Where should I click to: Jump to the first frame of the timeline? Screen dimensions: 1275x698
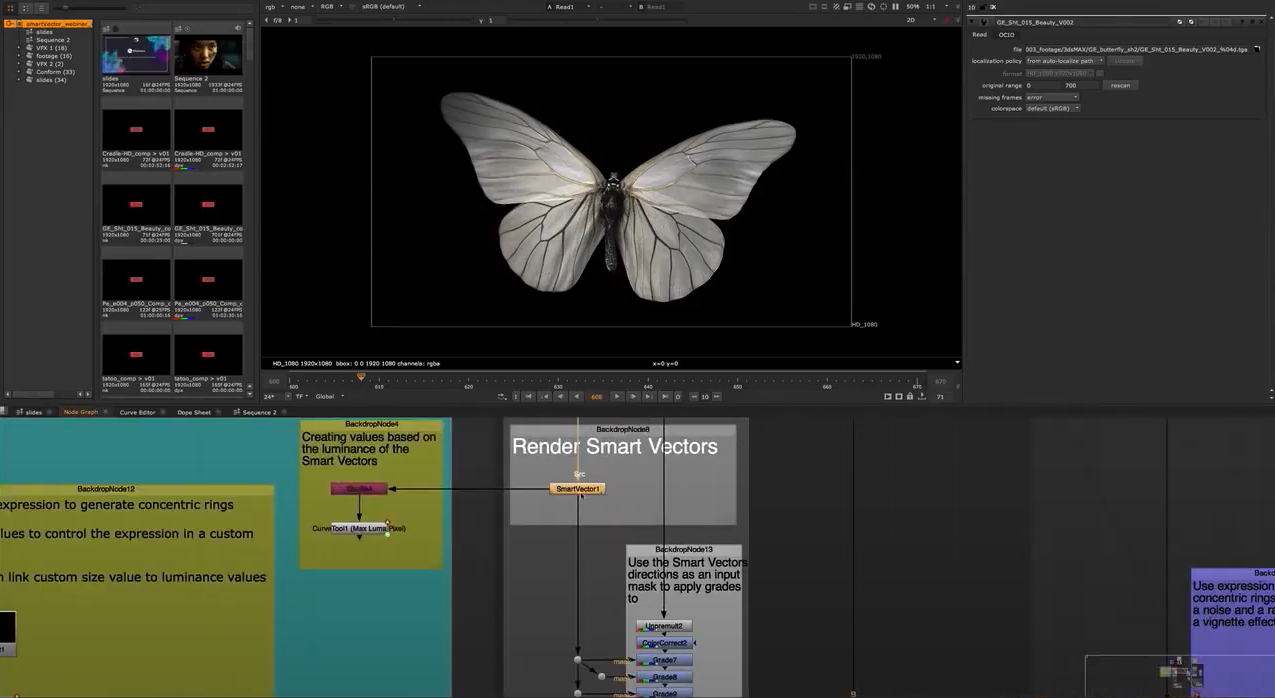528,396
